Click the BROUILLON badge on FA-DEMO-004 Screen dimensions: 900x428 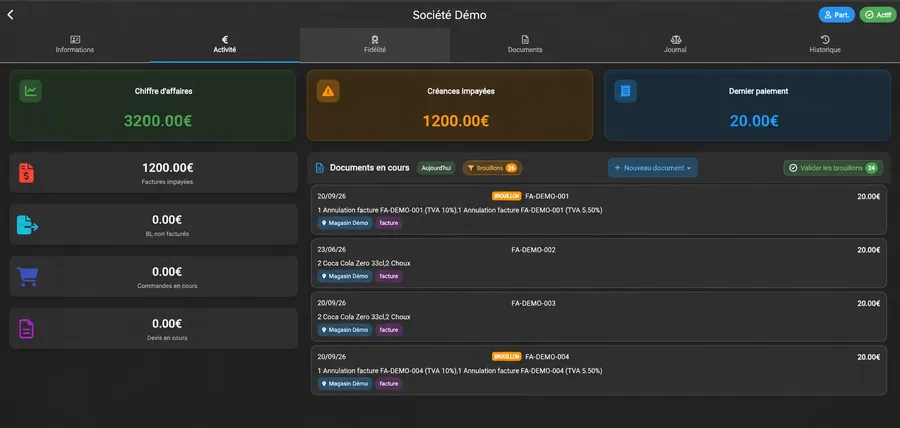coord(506,357)
